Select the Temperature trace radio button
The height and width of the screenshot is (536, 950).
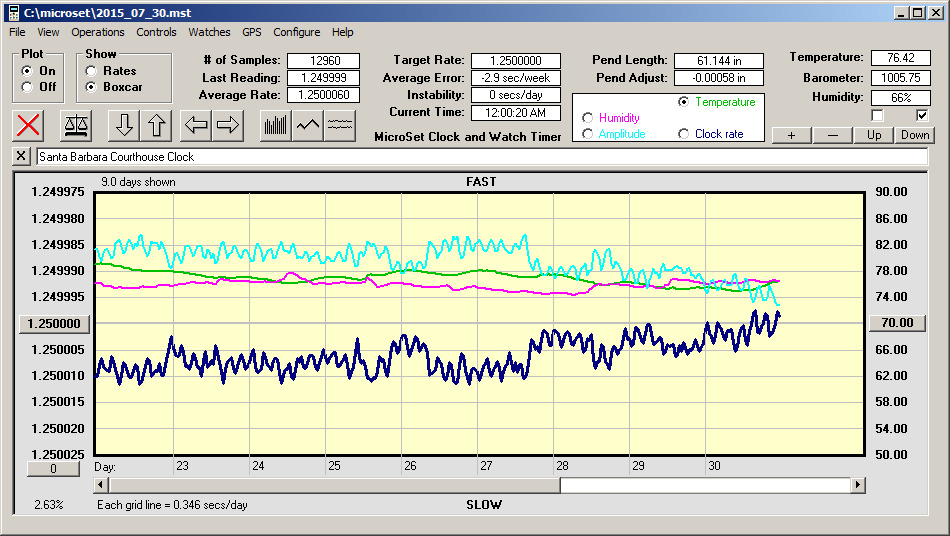[x=683, y=102]
